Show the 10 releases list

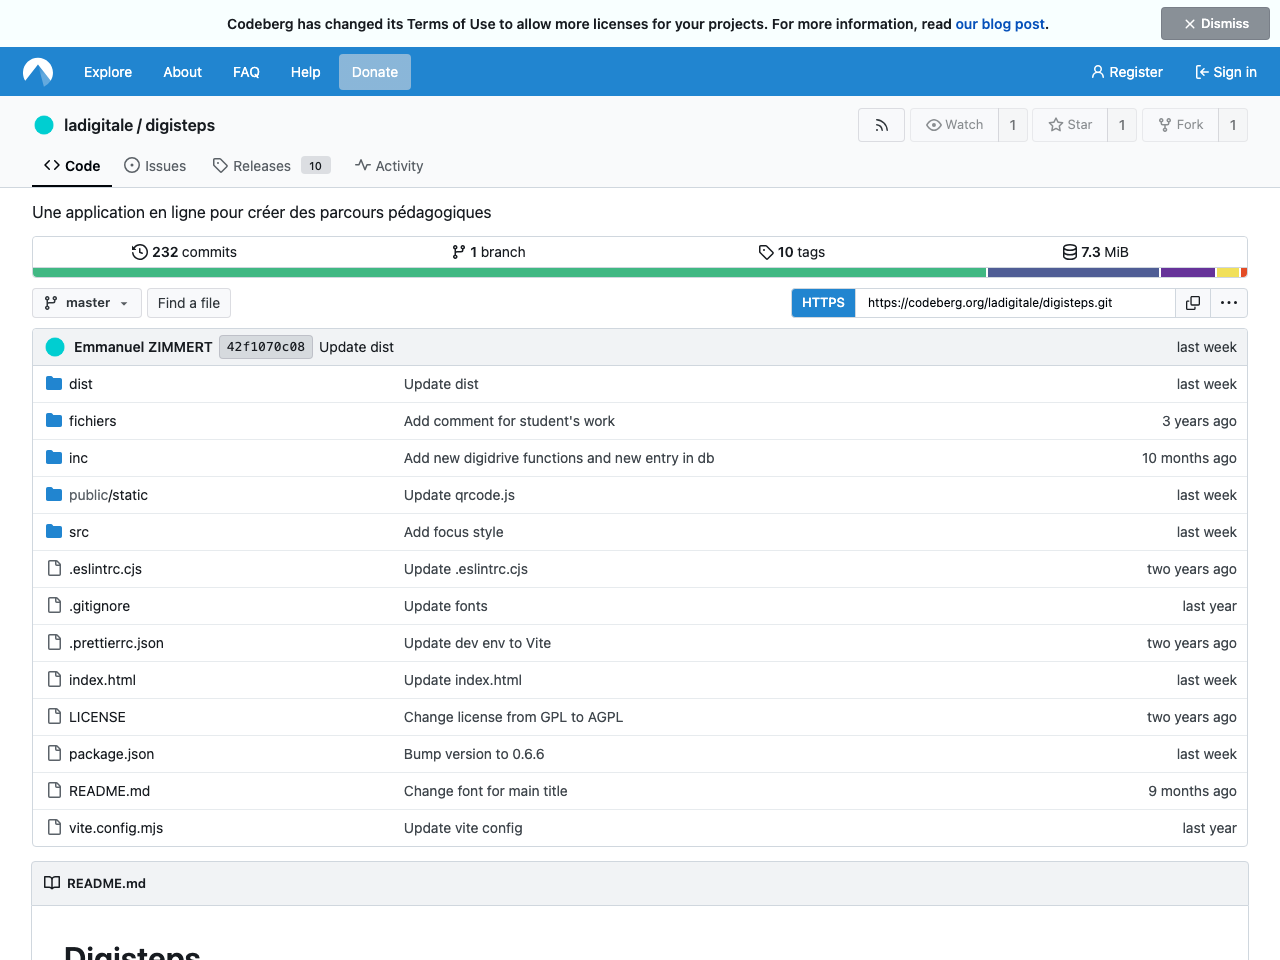pyautogui.click(x=260, y=165)
